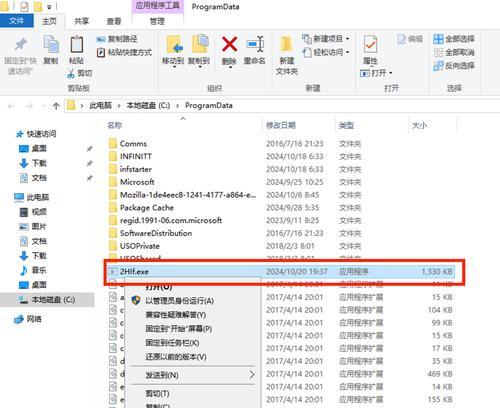500x408 pixels.
Task: Expand the New item (新建项目) dropdown arrow
Action: pyautogui.click(x=348, y=39)
